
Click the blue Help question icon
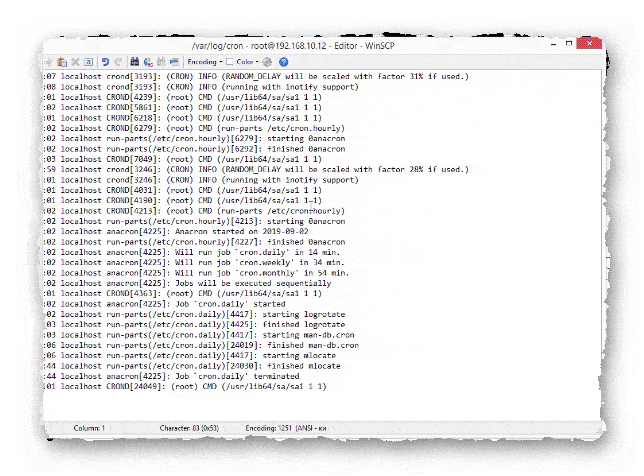pos(283,61)
